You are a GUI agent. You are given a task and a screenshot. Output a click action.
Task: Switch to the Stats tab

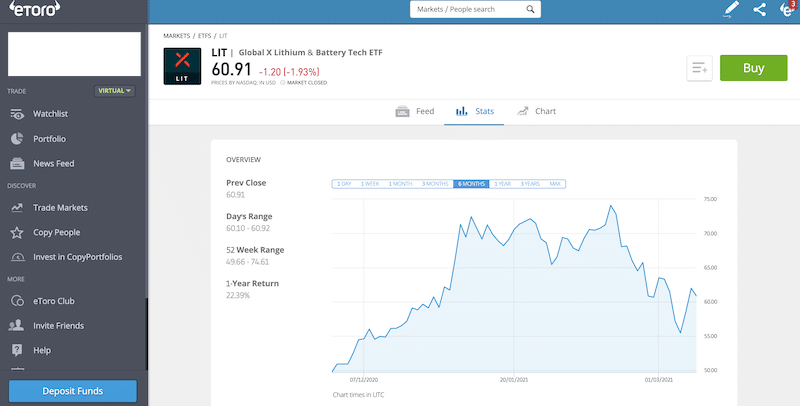pyautogui.click(x=474, y=111)
